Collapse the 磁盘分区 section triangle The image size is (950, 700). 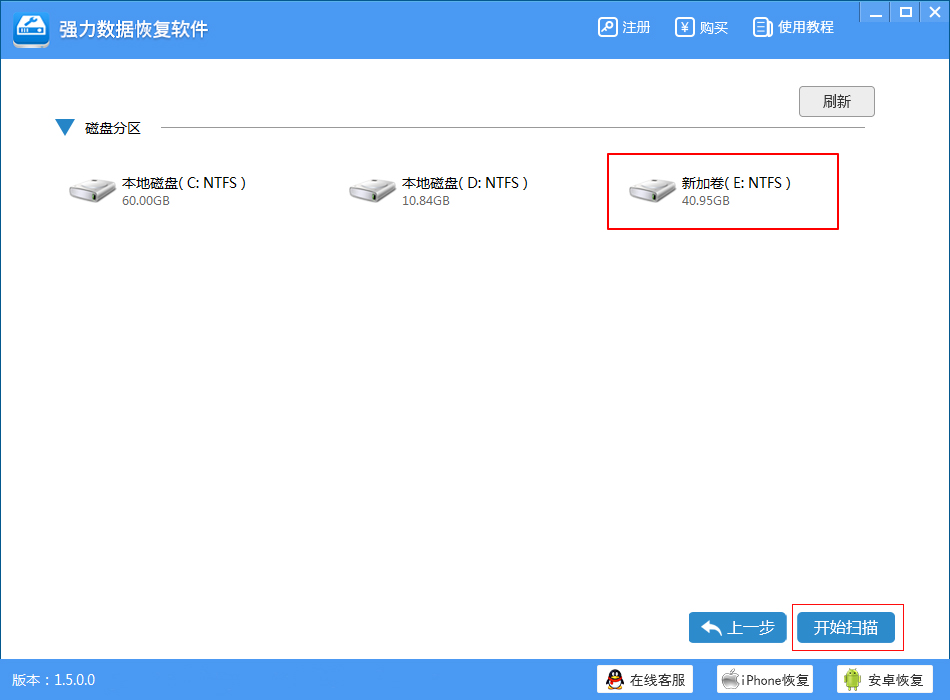(63, 128)
